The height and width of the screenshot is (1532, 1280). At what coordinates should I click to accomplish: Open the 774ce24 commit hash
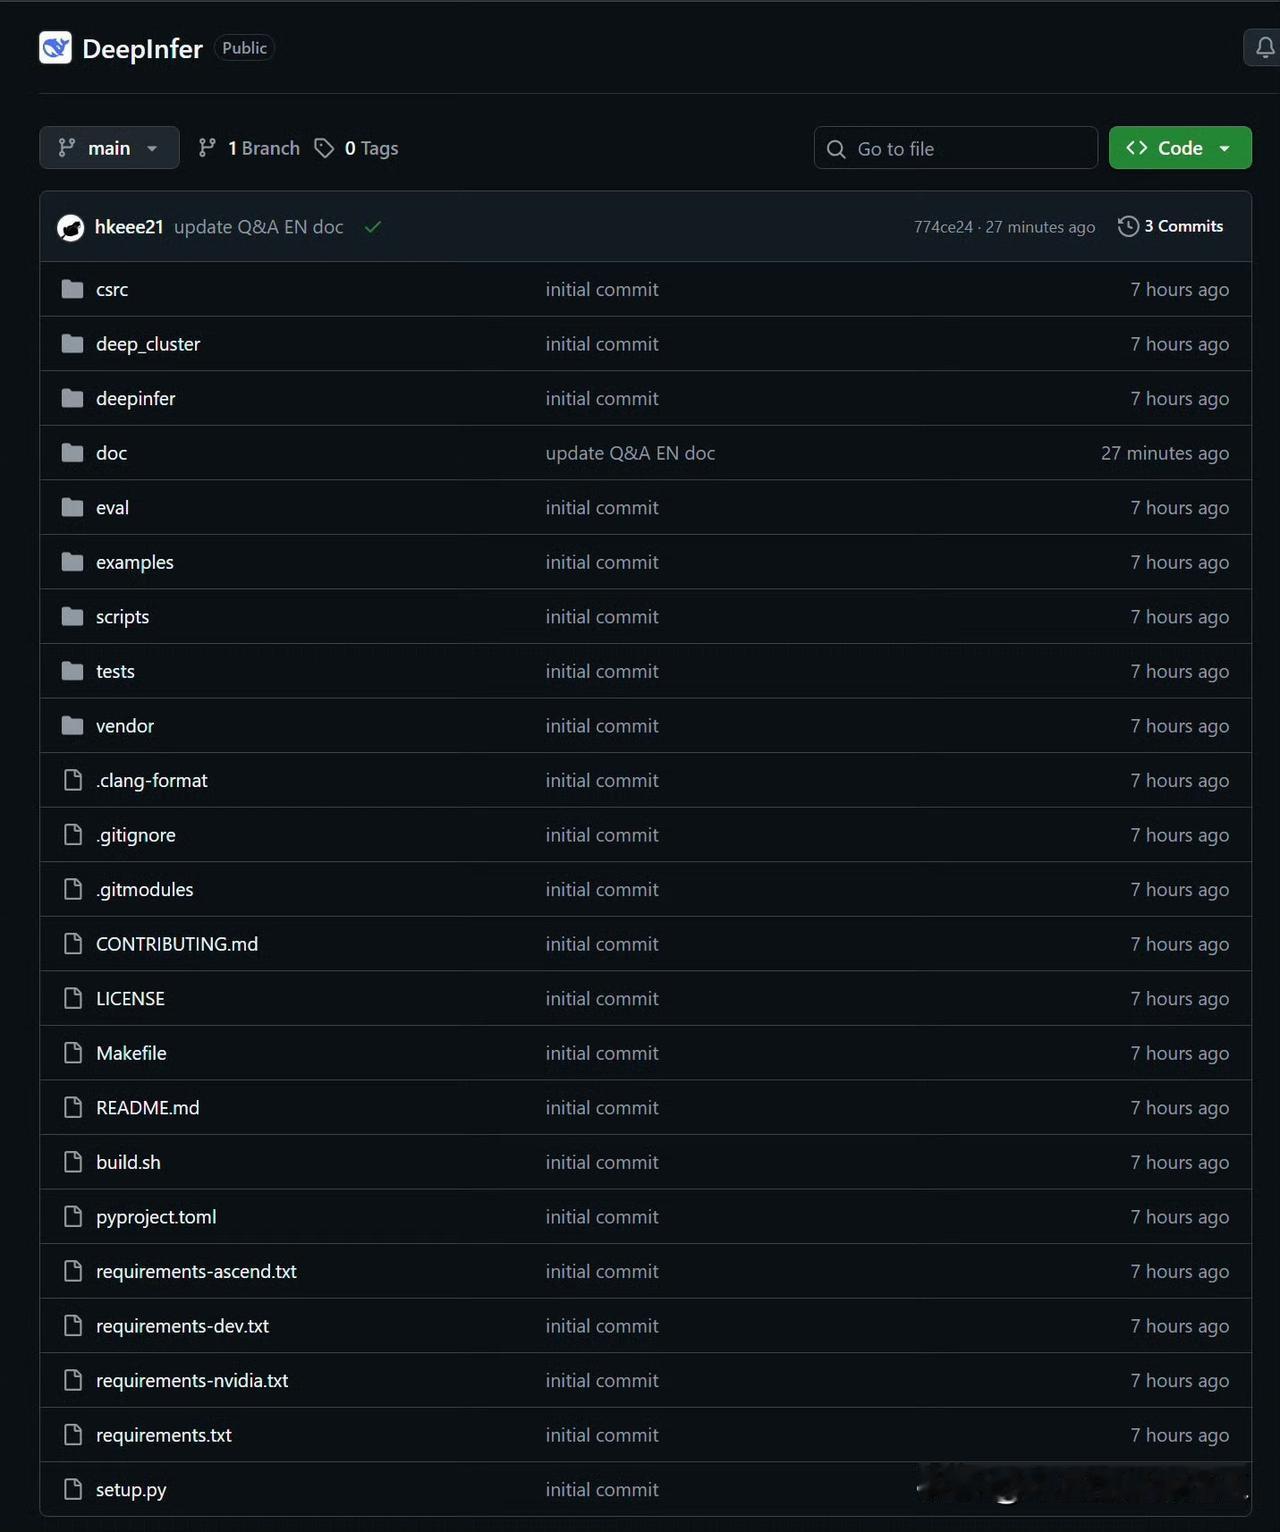(x=943, y=227)
